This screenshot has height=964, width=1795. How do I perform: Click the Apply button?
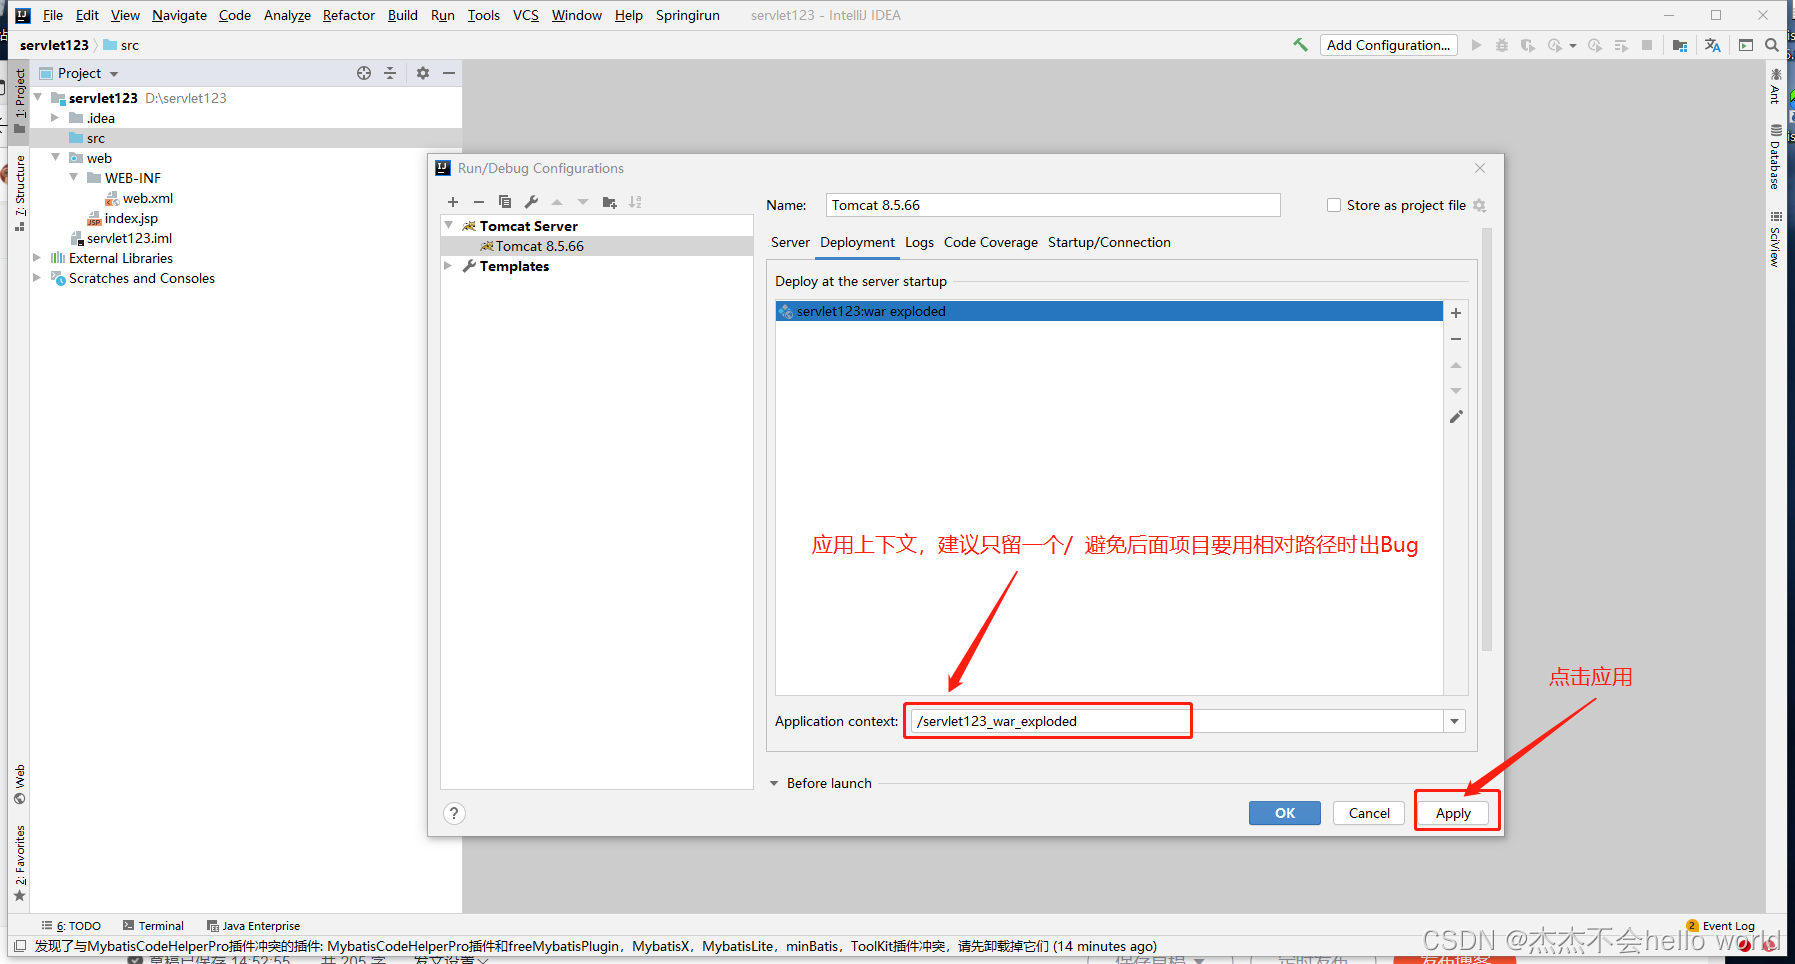point(1453,813)
